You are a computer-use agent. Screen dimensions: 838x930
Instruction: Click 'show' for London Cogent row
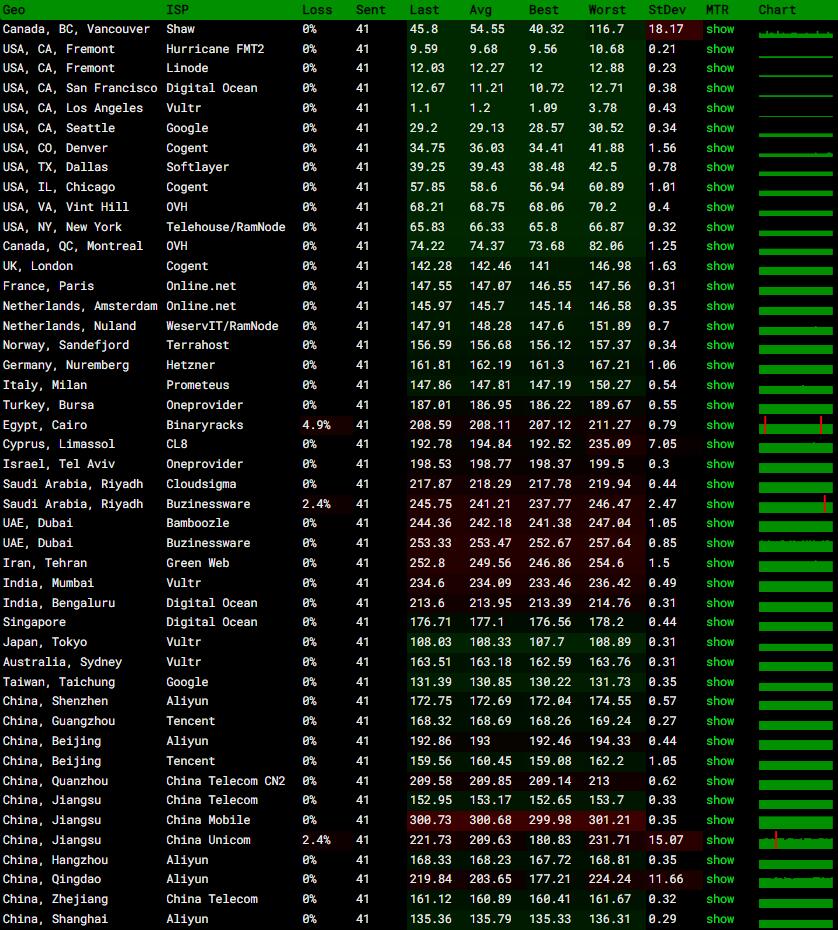pyautogui.click(x=720, y=266)
